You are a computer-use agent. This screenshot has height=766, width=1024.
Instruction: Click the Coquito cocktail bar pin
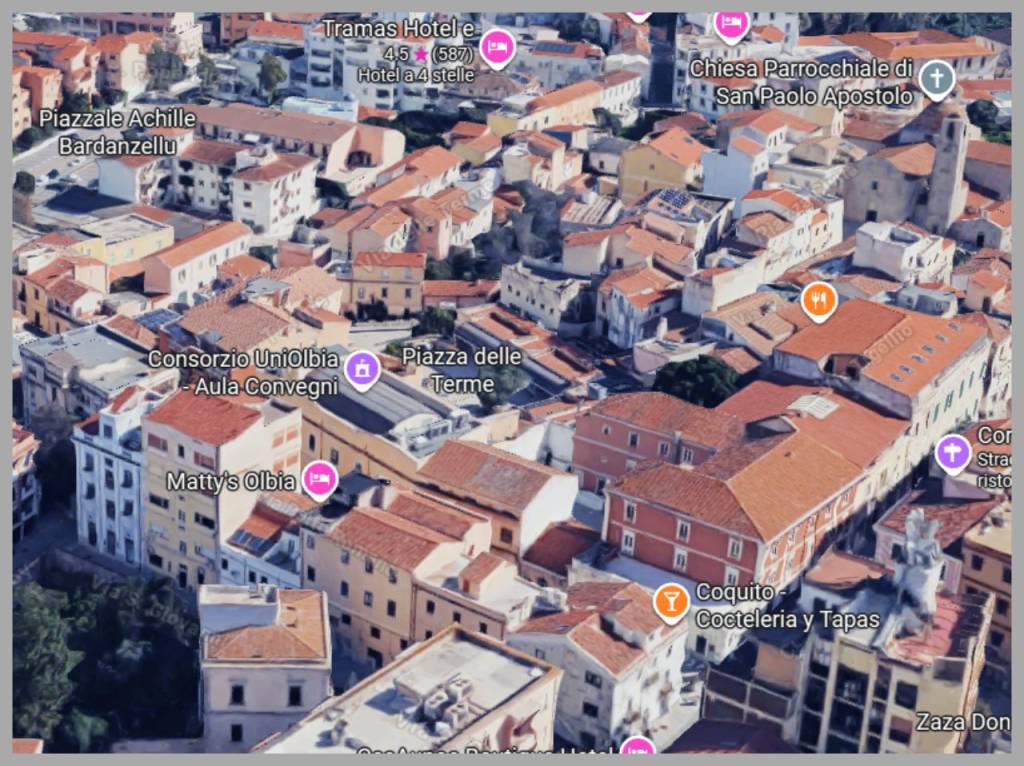click(x=671, y=601)
